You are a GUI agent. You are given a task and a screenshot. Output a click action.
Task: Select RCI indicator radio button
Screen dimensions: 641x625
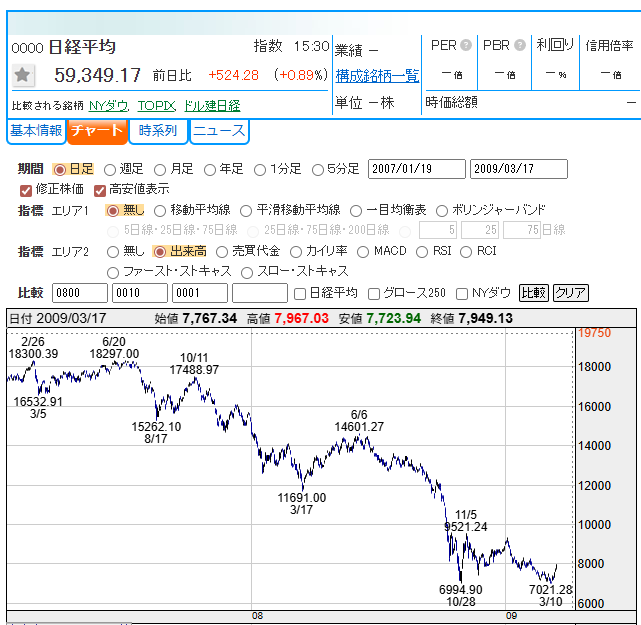click(x=466, y=252)
